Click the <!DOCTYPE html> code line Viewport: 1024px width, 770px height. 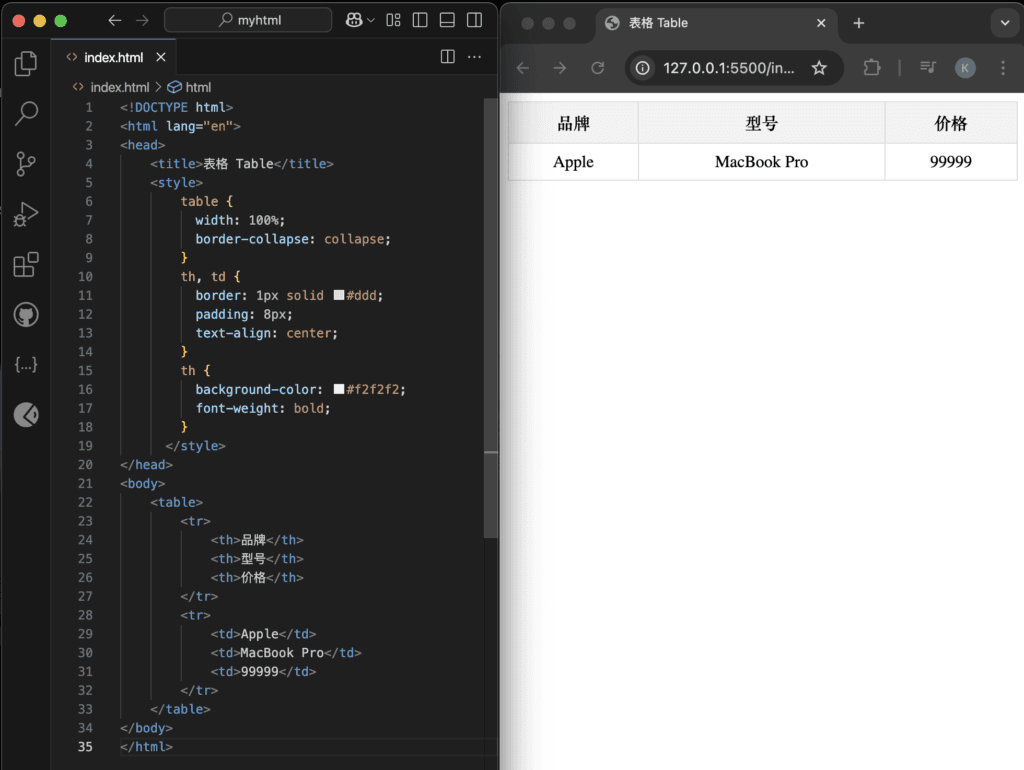(x=176, y=107)
